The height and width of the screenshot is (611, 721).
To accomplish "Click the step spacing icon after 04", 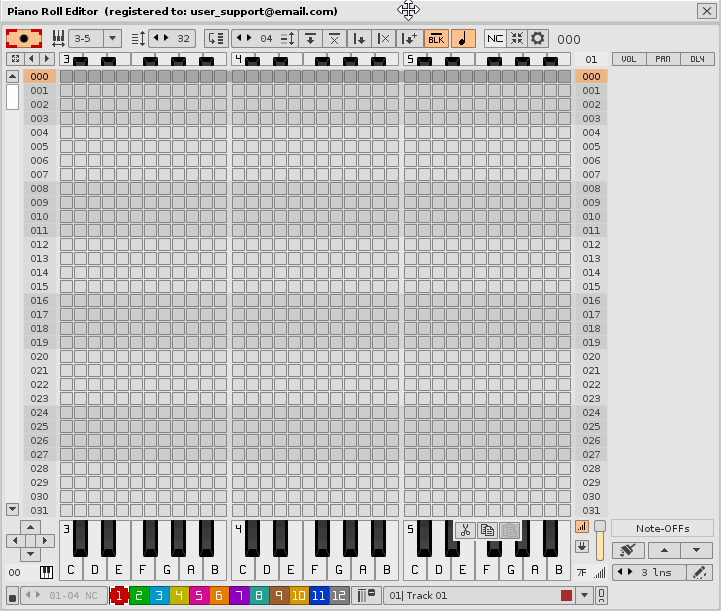I will pos(287,39).
